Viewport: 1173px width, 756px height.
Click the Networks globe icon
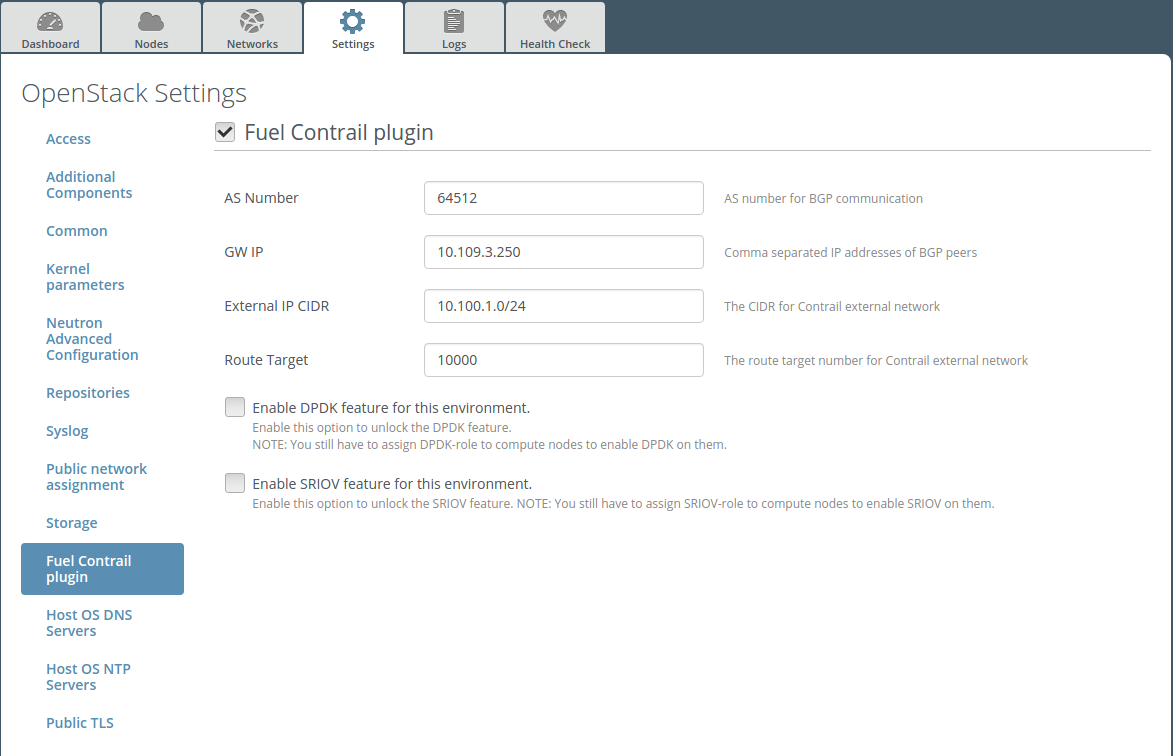pyautogui.click(x=252, y=22)
